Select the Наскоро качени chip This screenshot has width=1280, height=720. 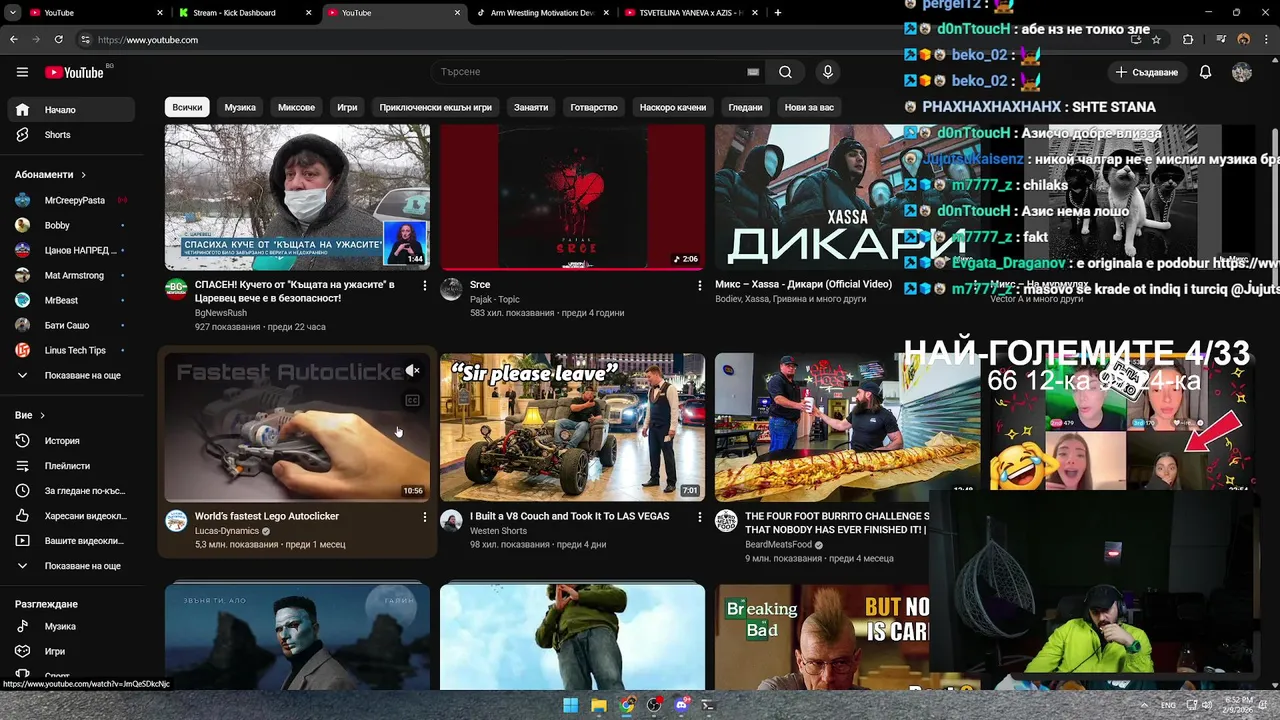673,107
